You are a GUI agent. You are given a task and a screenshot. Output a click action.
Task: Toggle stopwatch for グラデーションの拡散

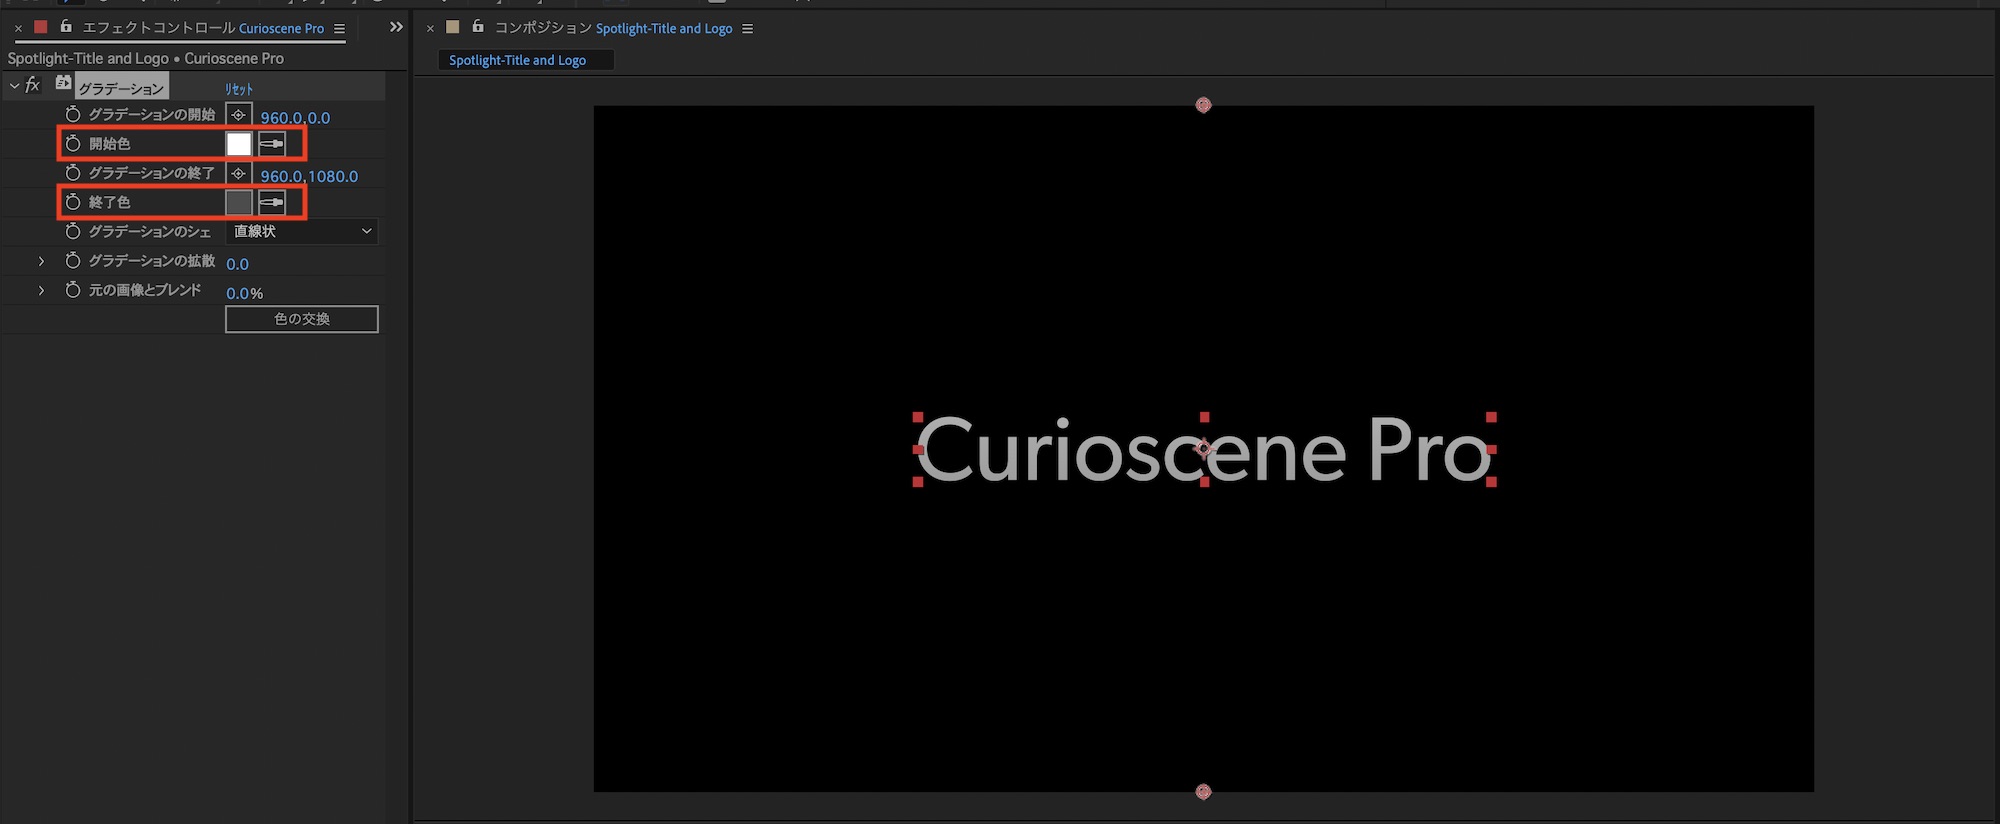[x=73, y=260]
